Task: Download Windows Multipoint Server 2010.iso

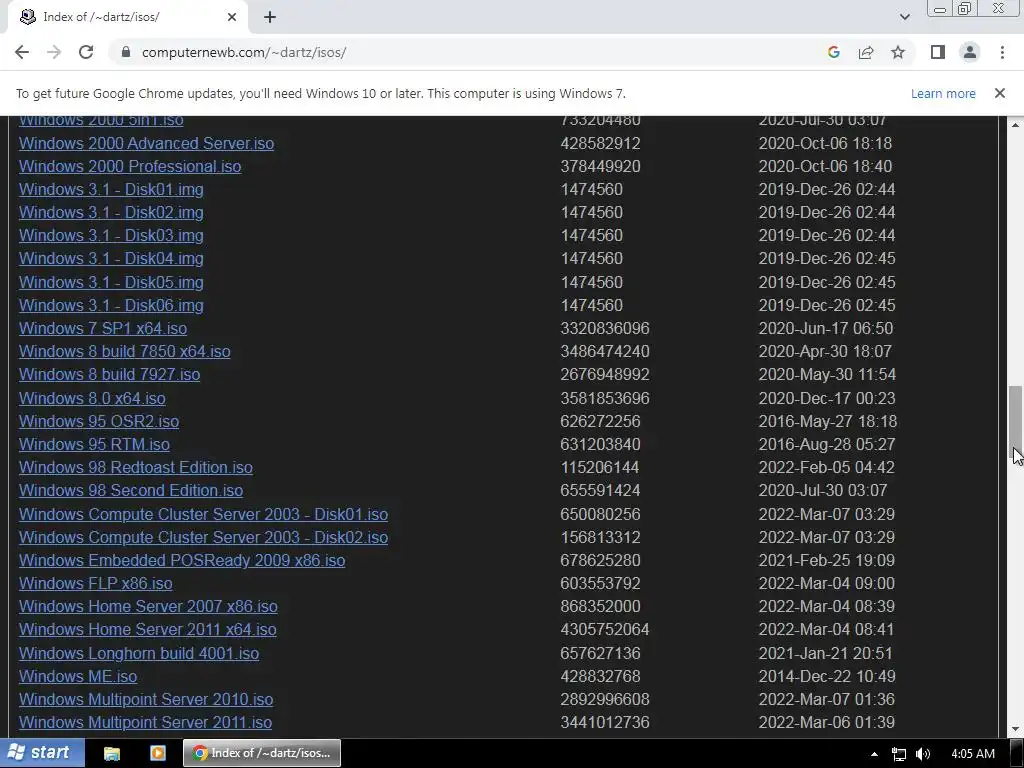Action: 146,699
